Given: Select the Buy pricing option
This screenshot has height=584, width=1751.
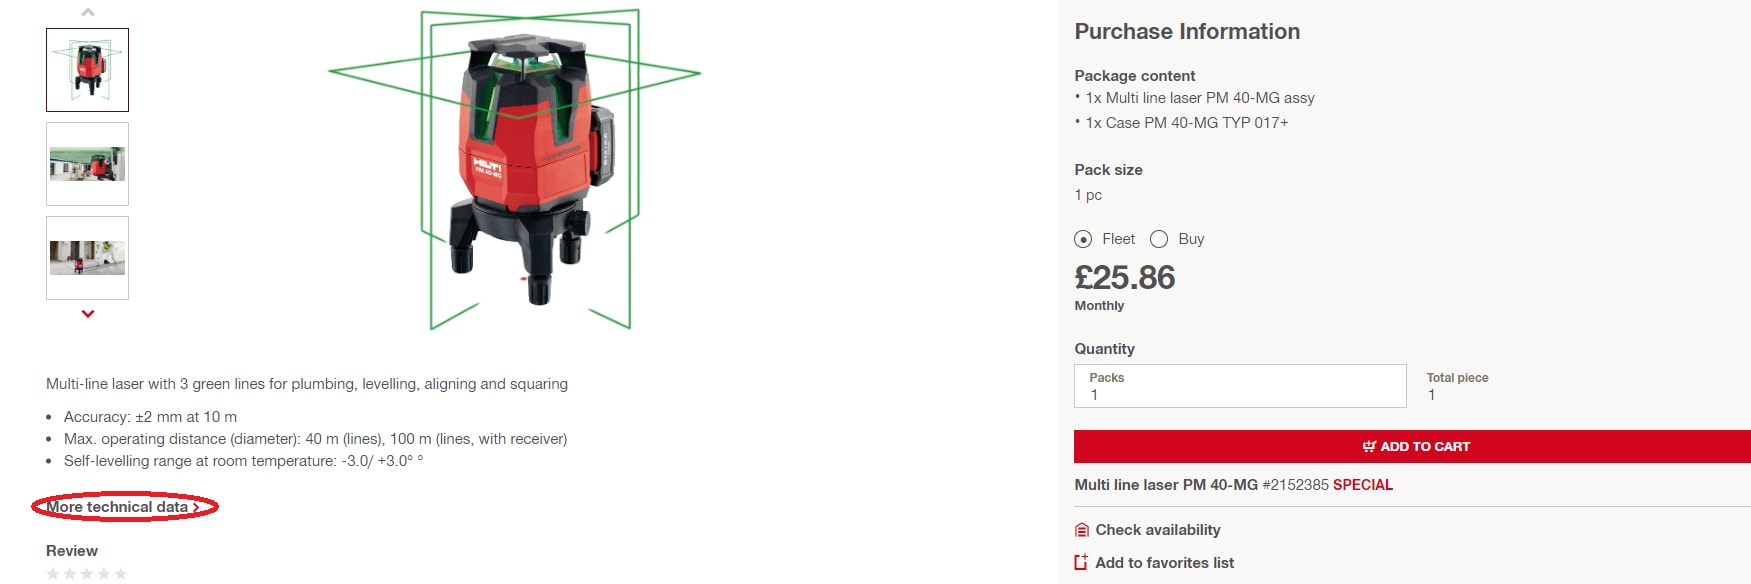Looking at the screenshot, I should pyautogui.click(x=1159, y=239).
